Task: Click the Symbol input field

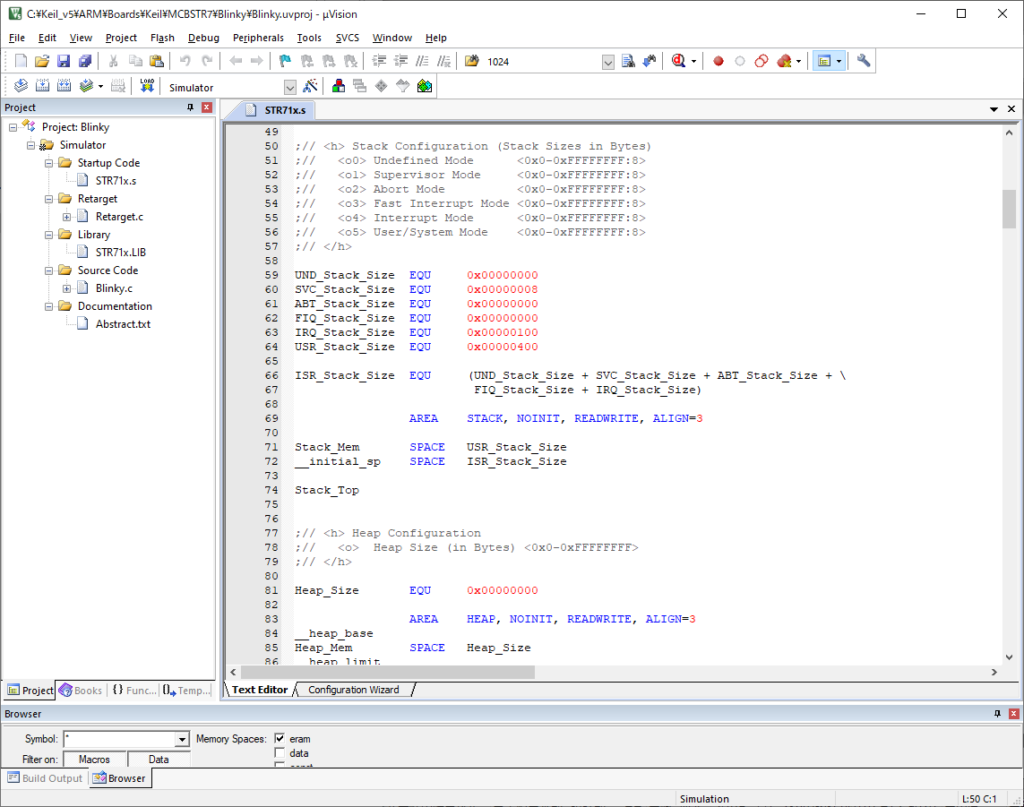Action: pyautogui.click(x=119, y=739)
